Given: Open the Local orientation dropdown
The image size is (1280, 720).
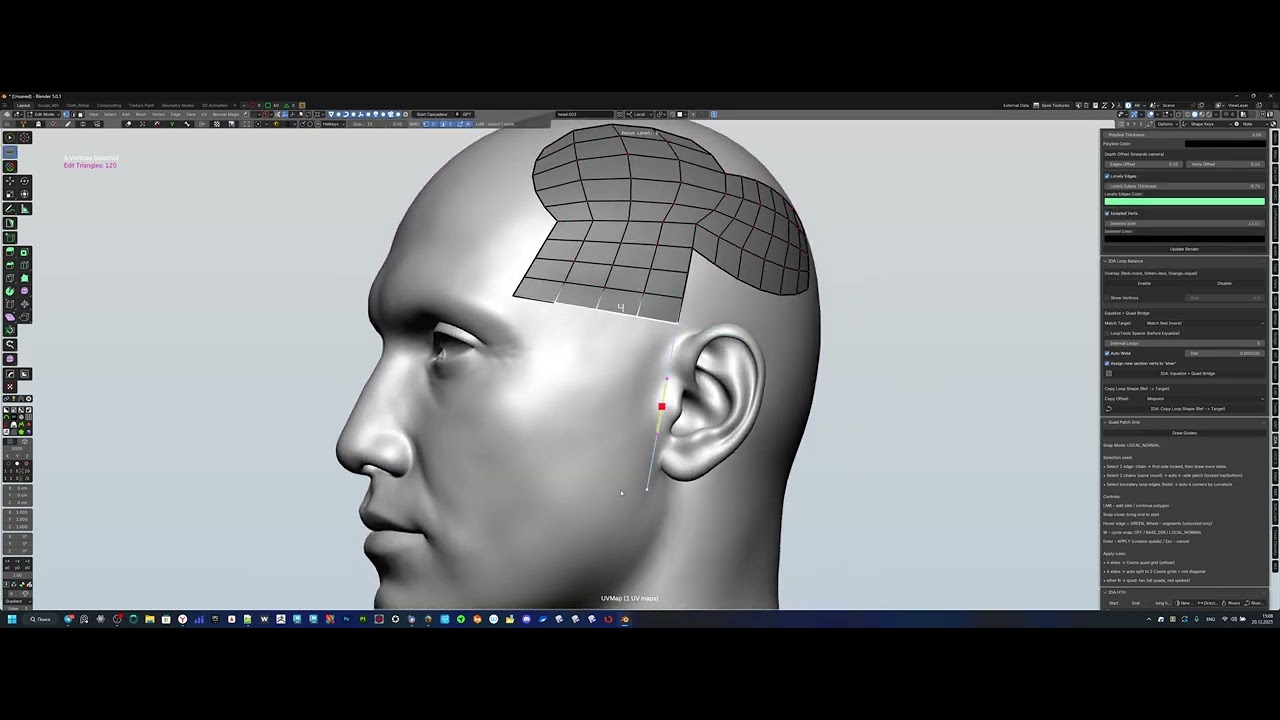Looking at the screenshot, I should [x=641, y=114].
